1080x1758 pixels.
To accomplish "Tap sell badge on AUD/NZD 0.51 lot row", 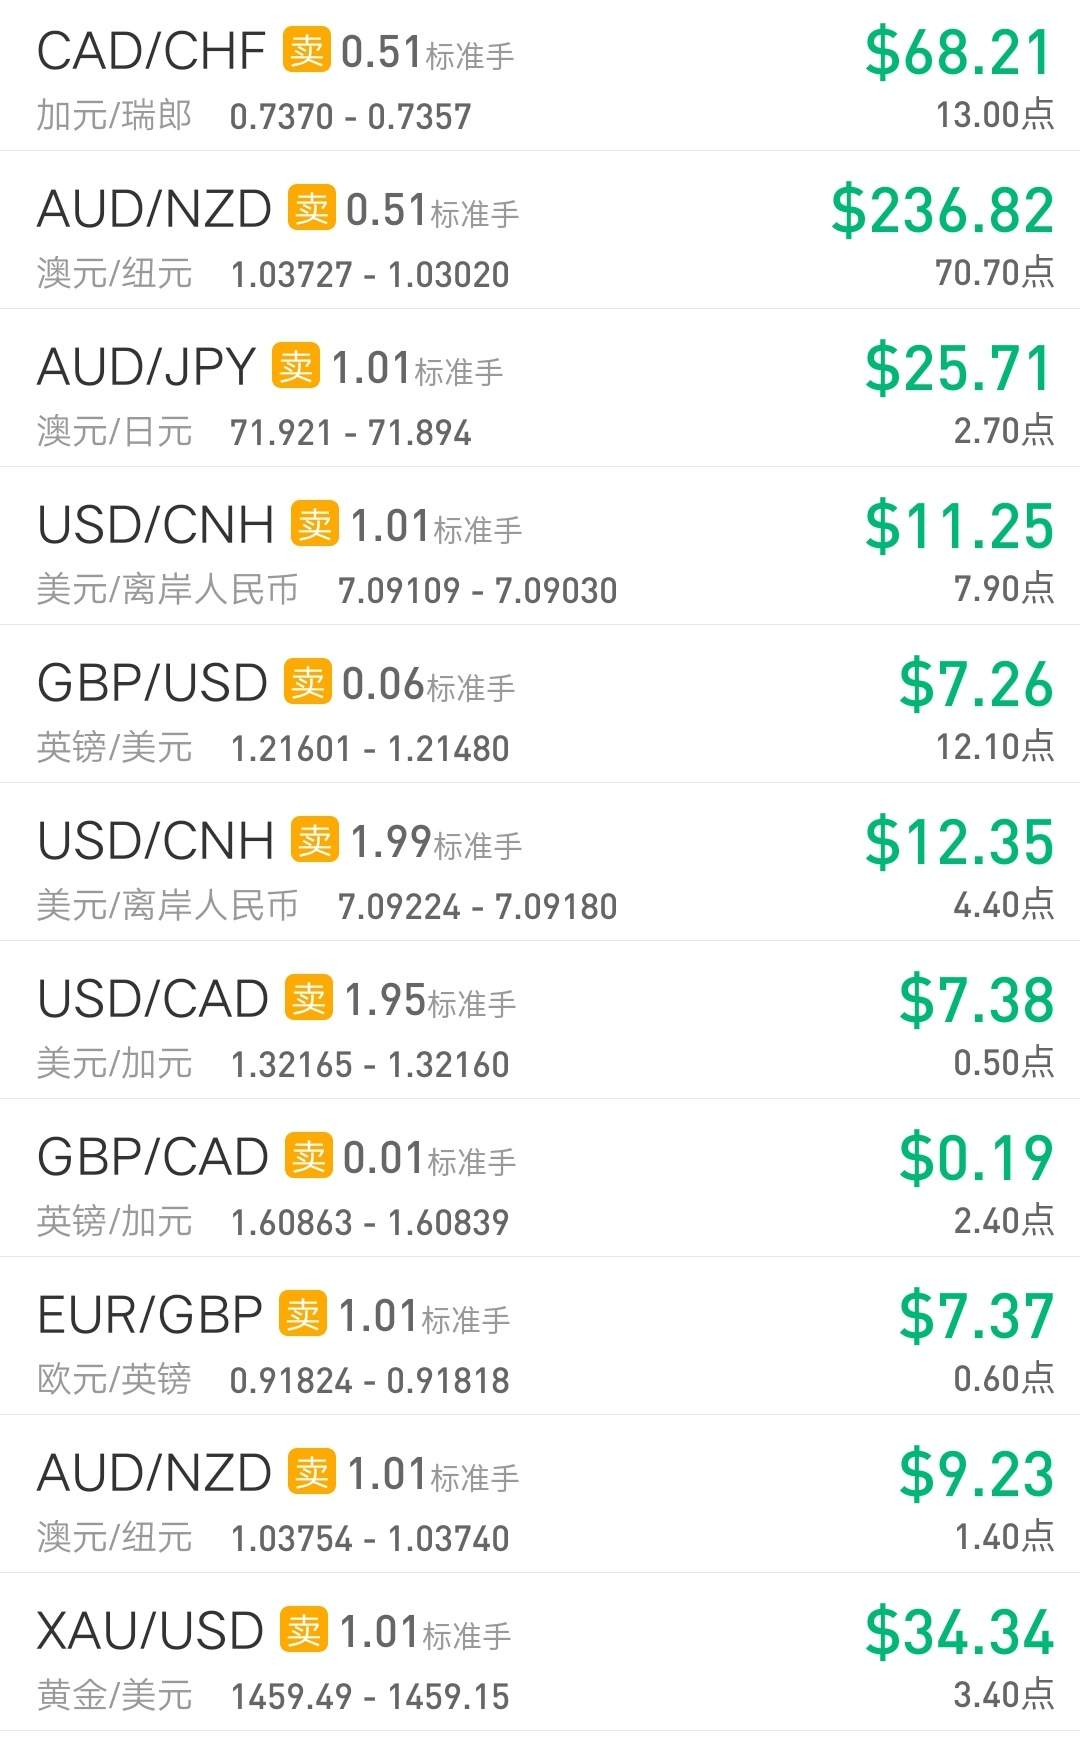I will [312, 208].
